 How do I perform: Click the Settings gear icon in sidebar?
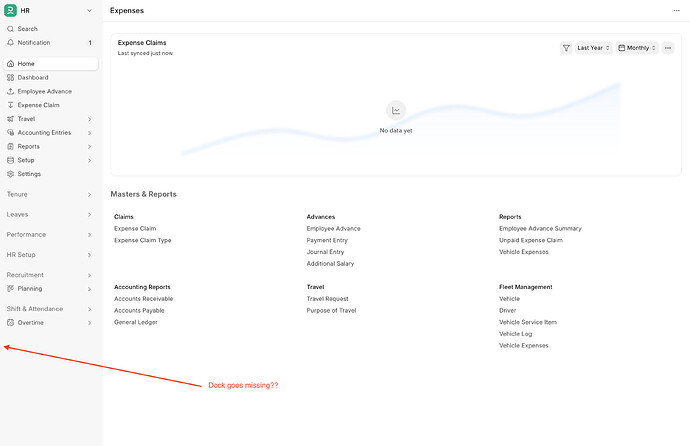pos(11,174)
